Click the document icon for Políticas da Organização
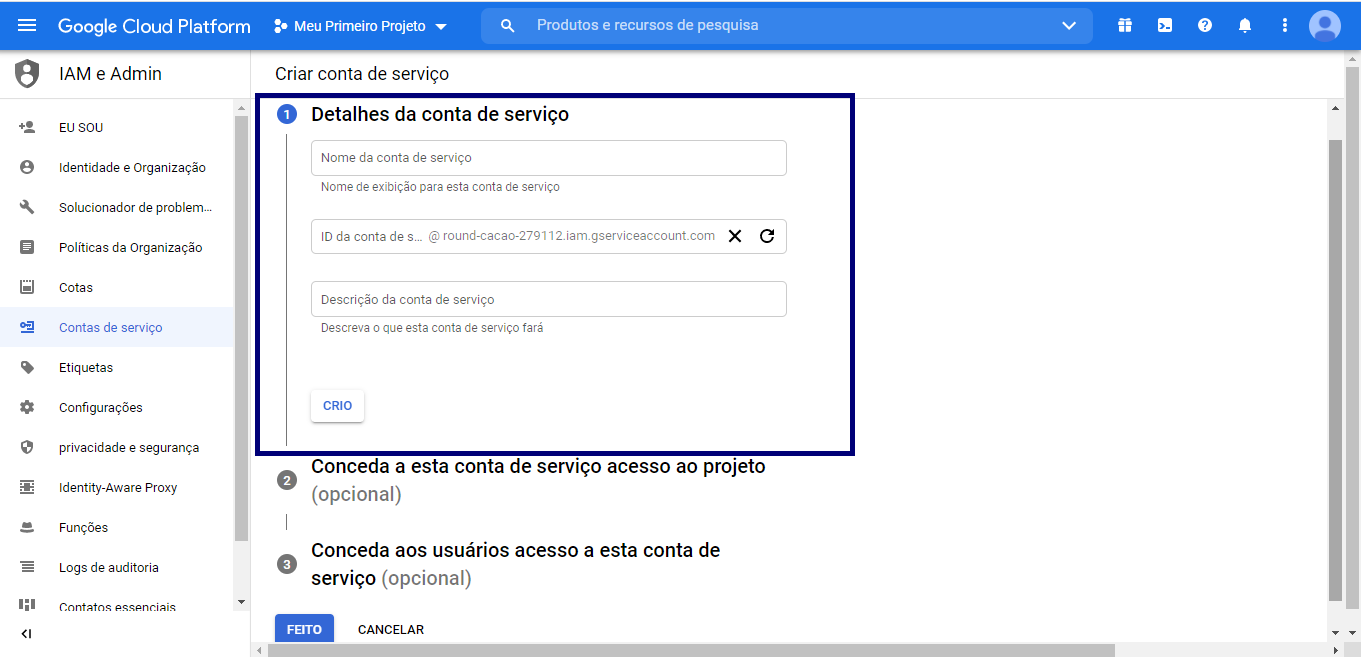The image size is (1363, 657). pyautogui.click(x=27, y=247)
